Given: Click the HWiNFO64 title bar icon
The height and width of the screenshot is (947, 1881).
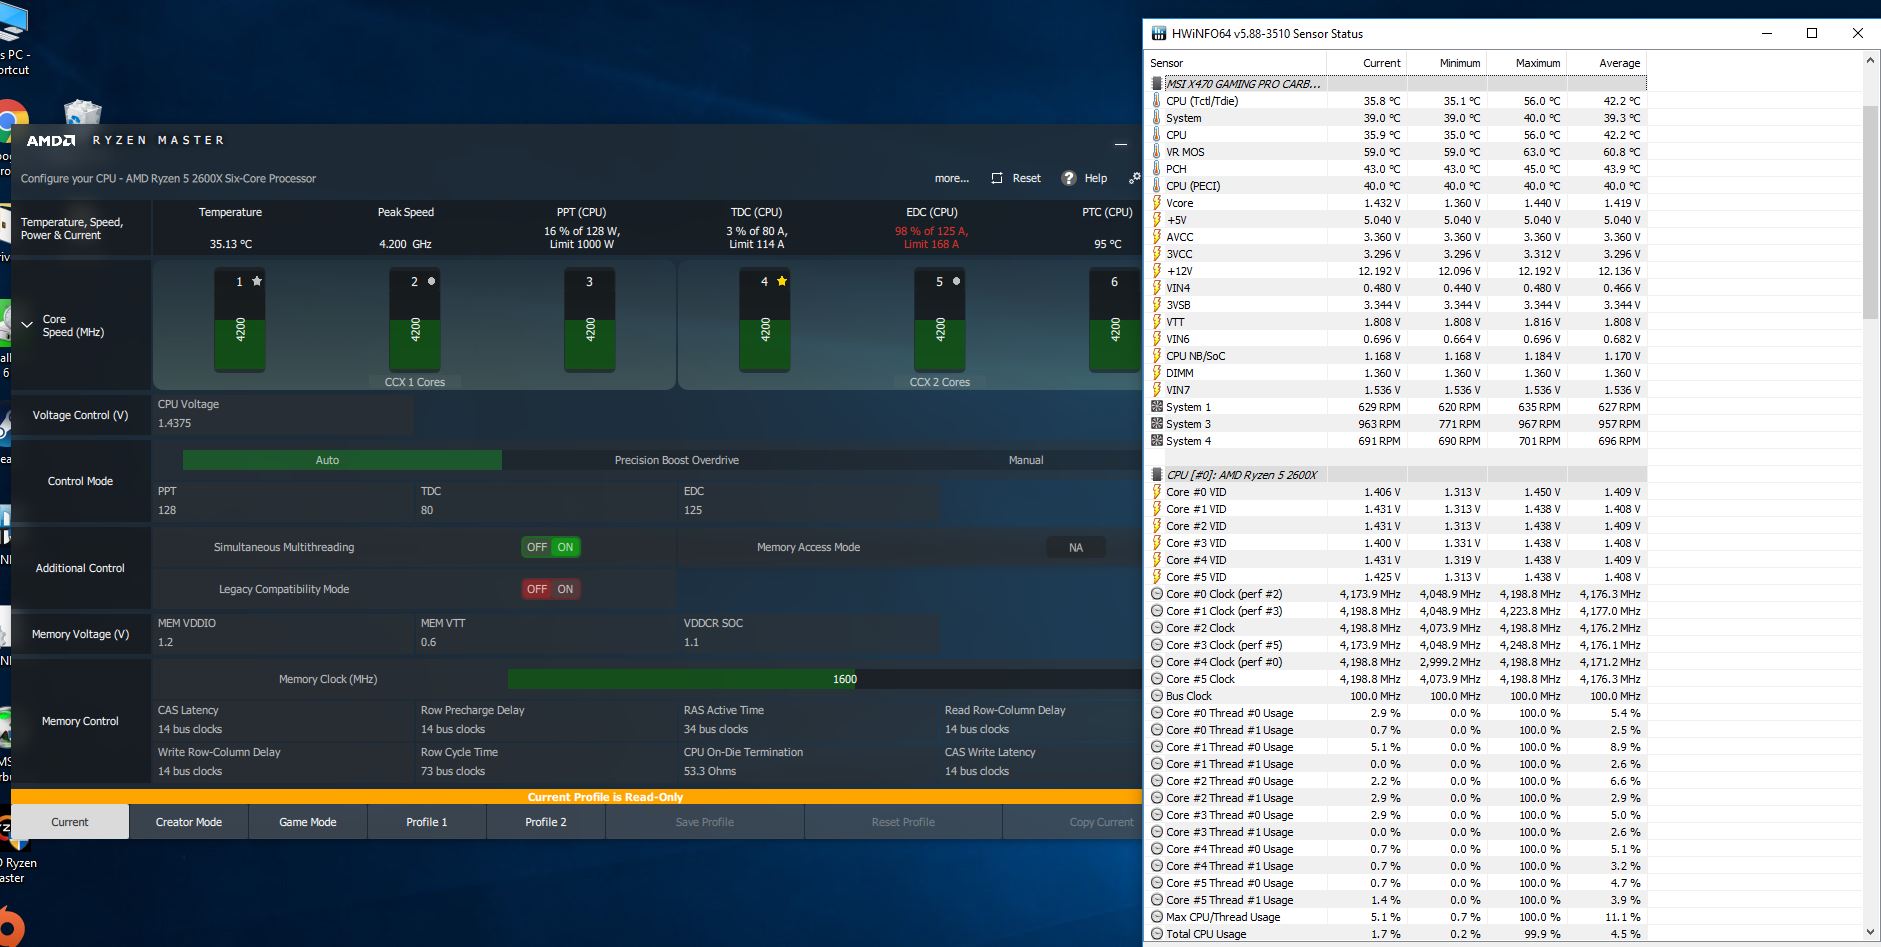Looking at the screenshot, I should (1159, 33).
